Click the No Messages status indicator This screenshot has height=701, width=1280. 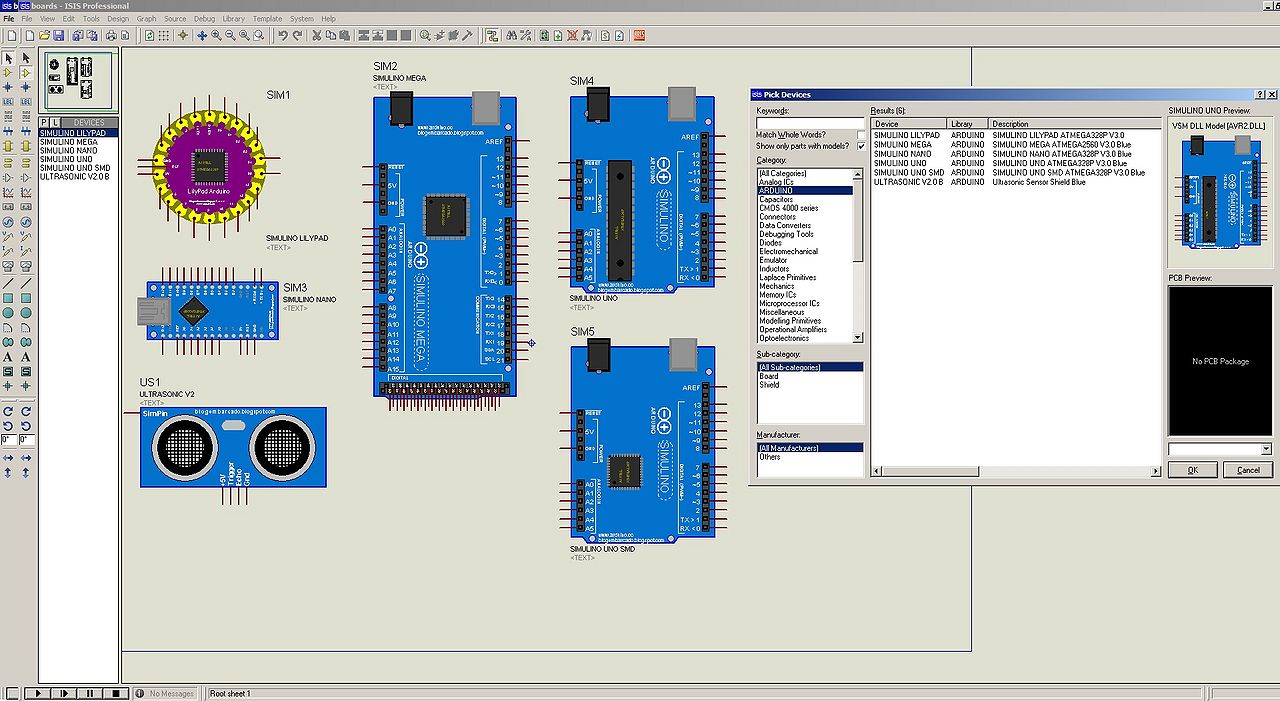[x=164, y=693]
